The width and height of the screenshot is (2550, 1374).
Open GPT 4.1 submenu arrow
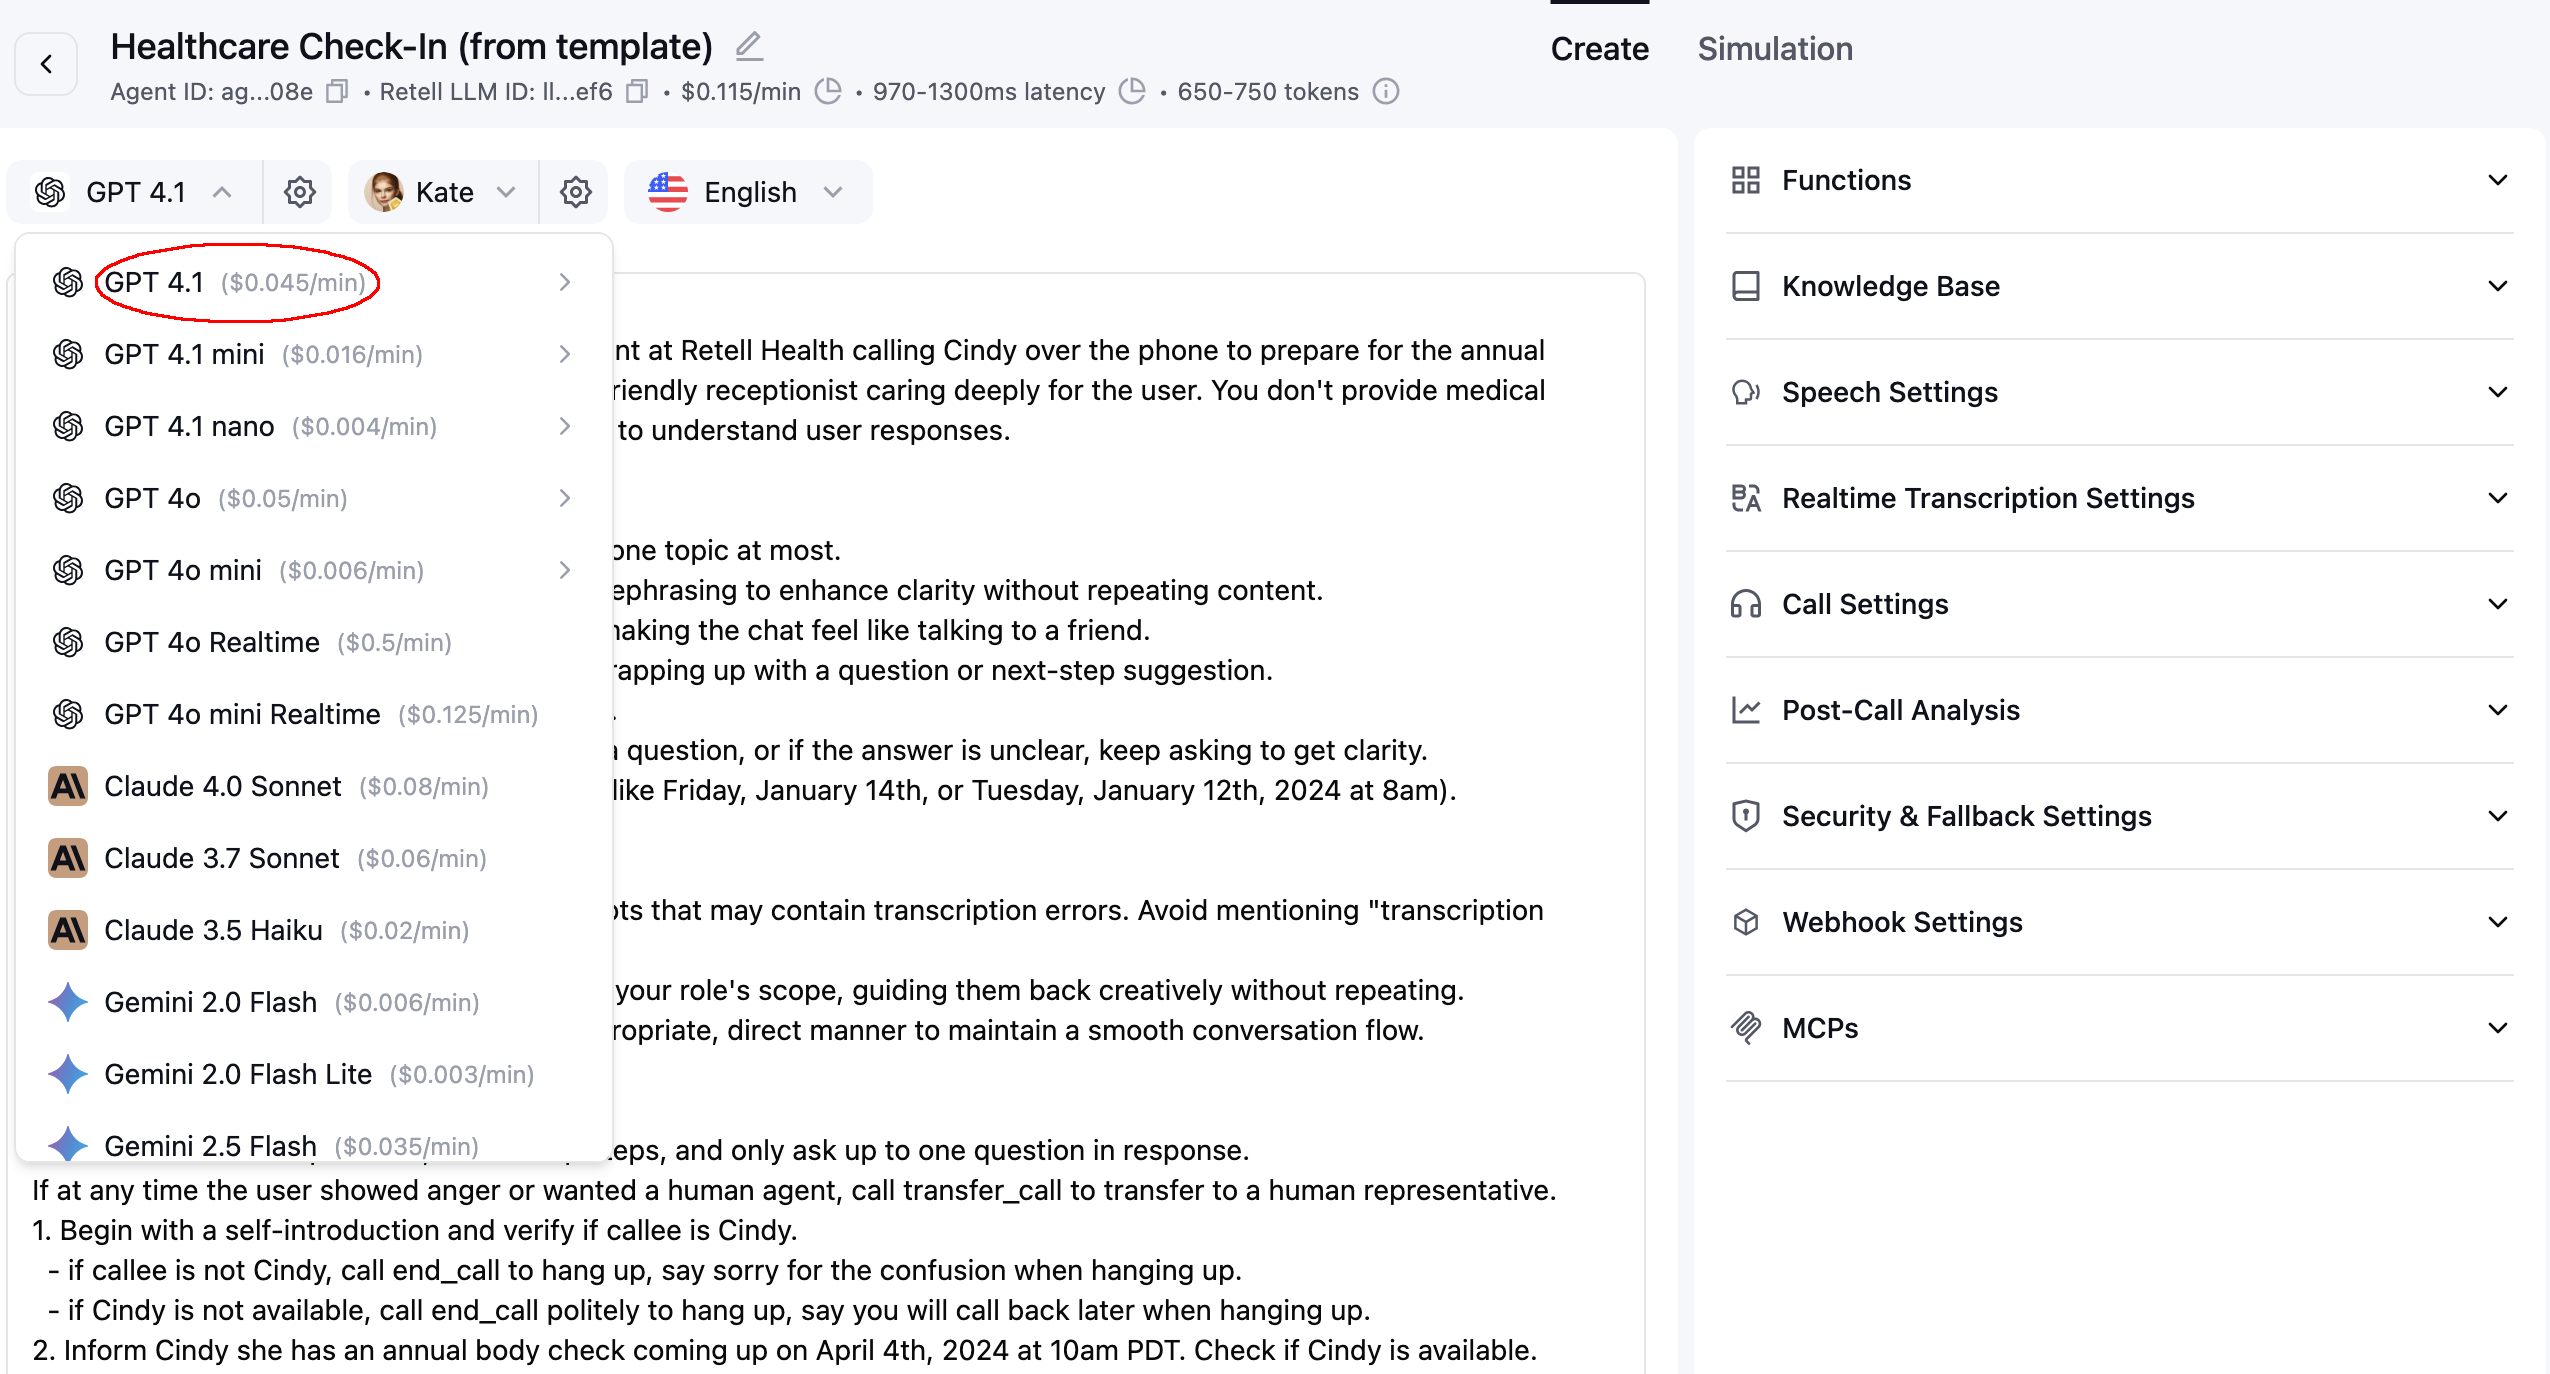[x=565, y=282]
